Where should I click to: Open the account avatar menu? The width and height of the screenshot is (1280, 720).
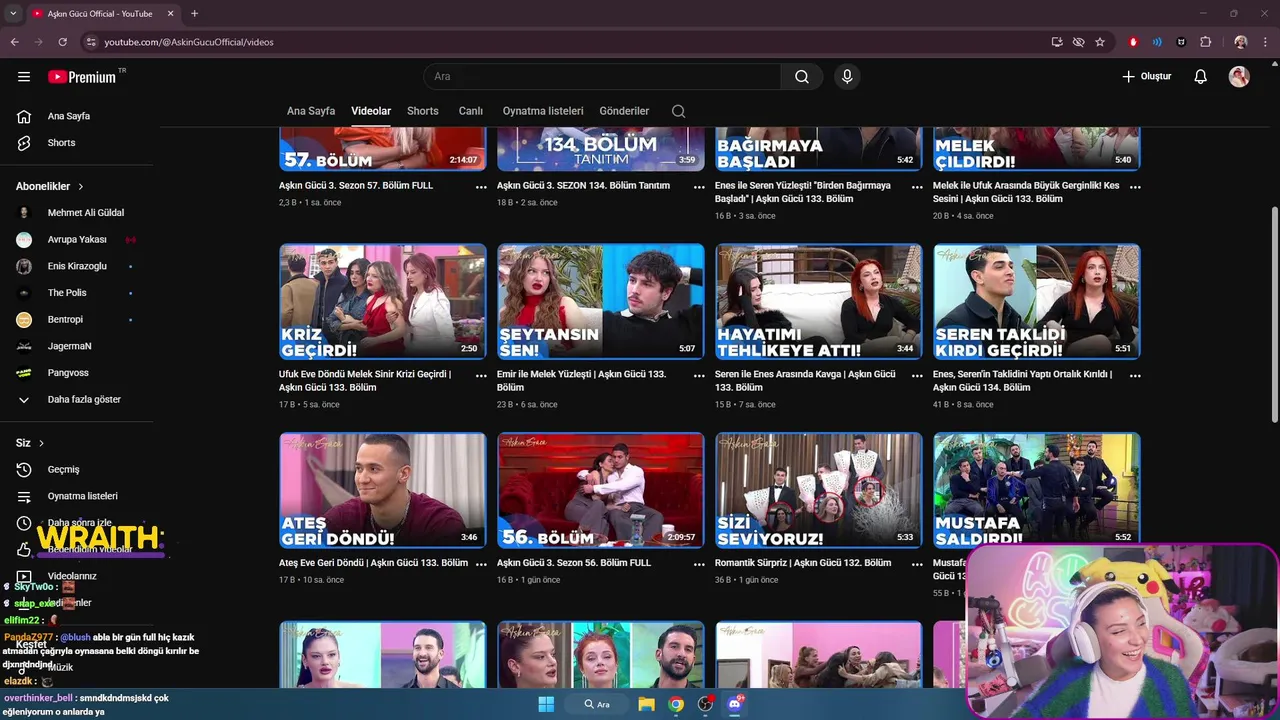(1239, 77)
